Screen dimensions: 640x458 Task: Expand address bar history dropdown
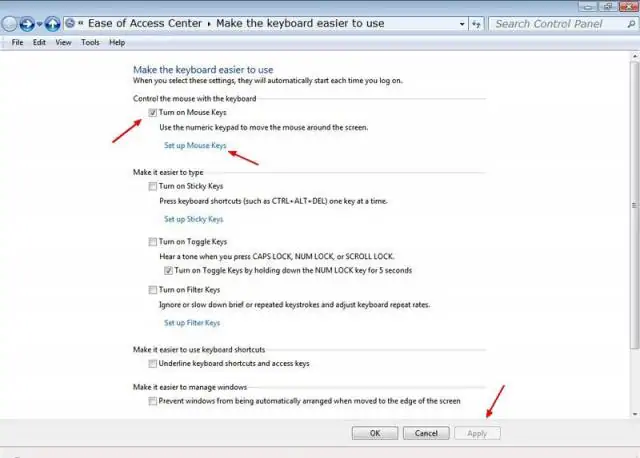point(462,24)
